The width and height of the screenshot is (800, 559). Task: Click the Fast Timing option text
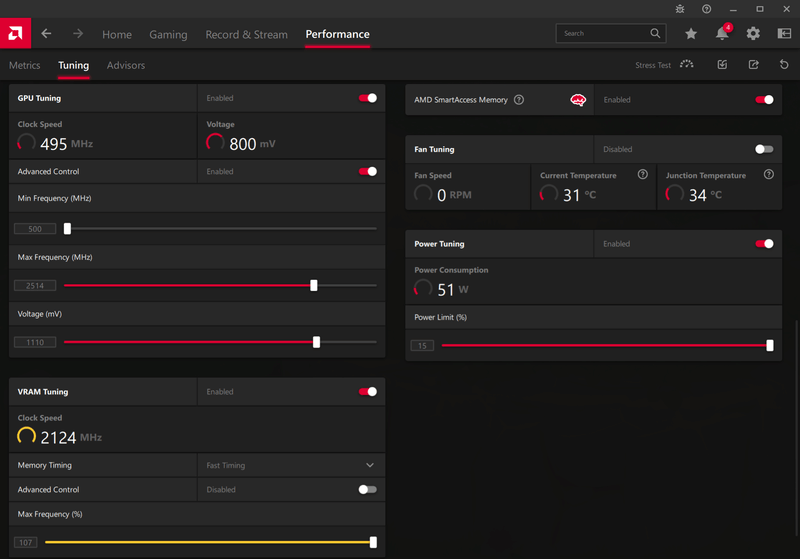point(226,466)
